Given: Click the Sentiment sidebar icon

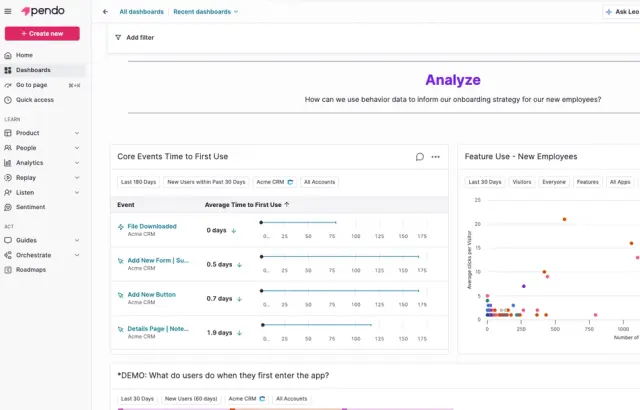Looking at the screenshot, I should (x=8, y=207).
